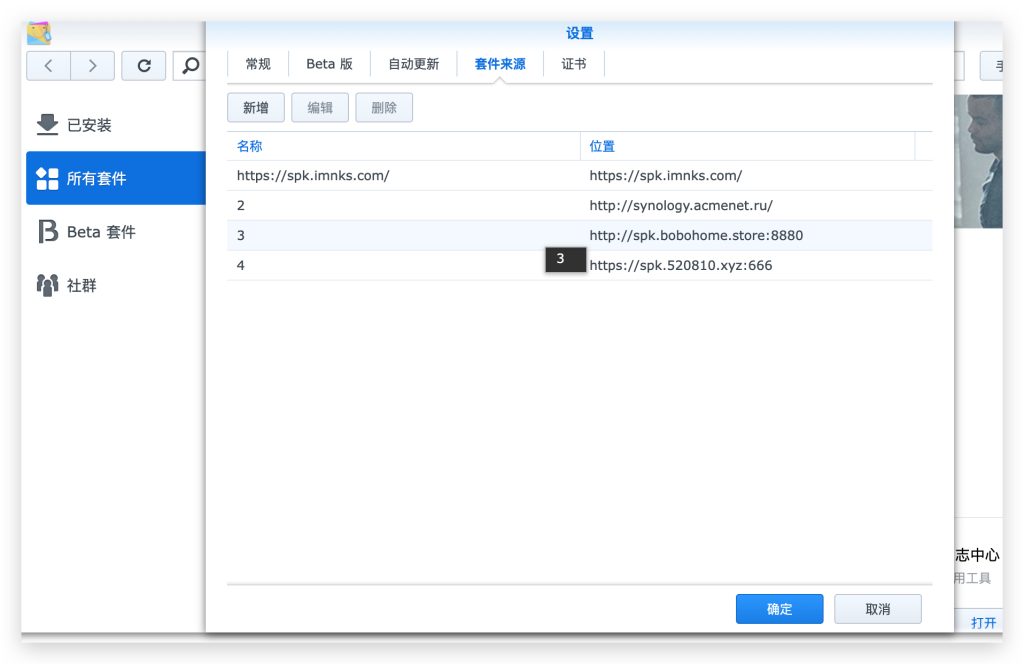Viewport: 1024px width, 664px height.
Task: Click the http://synology.acmenet.ru/ location
Action: (680, 205)
